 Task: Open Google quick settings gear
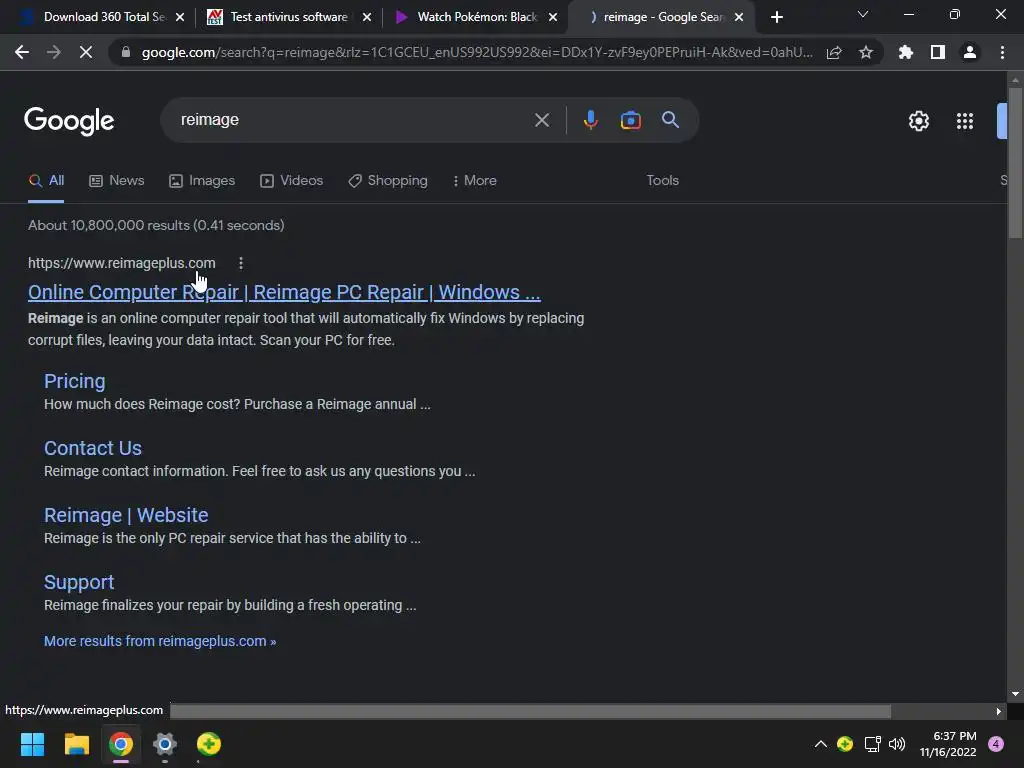[919, 121]
